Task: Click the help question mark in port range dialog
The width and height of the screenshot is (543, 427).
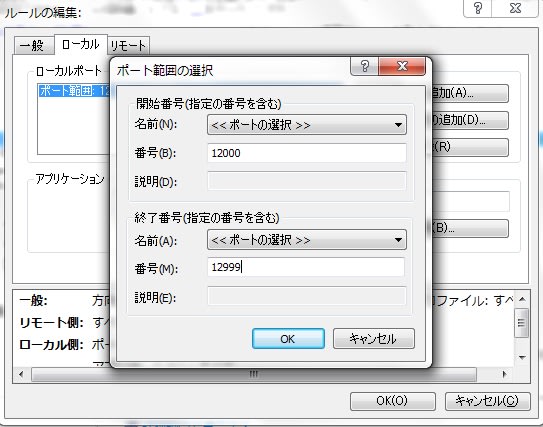Action: [x=365, y=66]
